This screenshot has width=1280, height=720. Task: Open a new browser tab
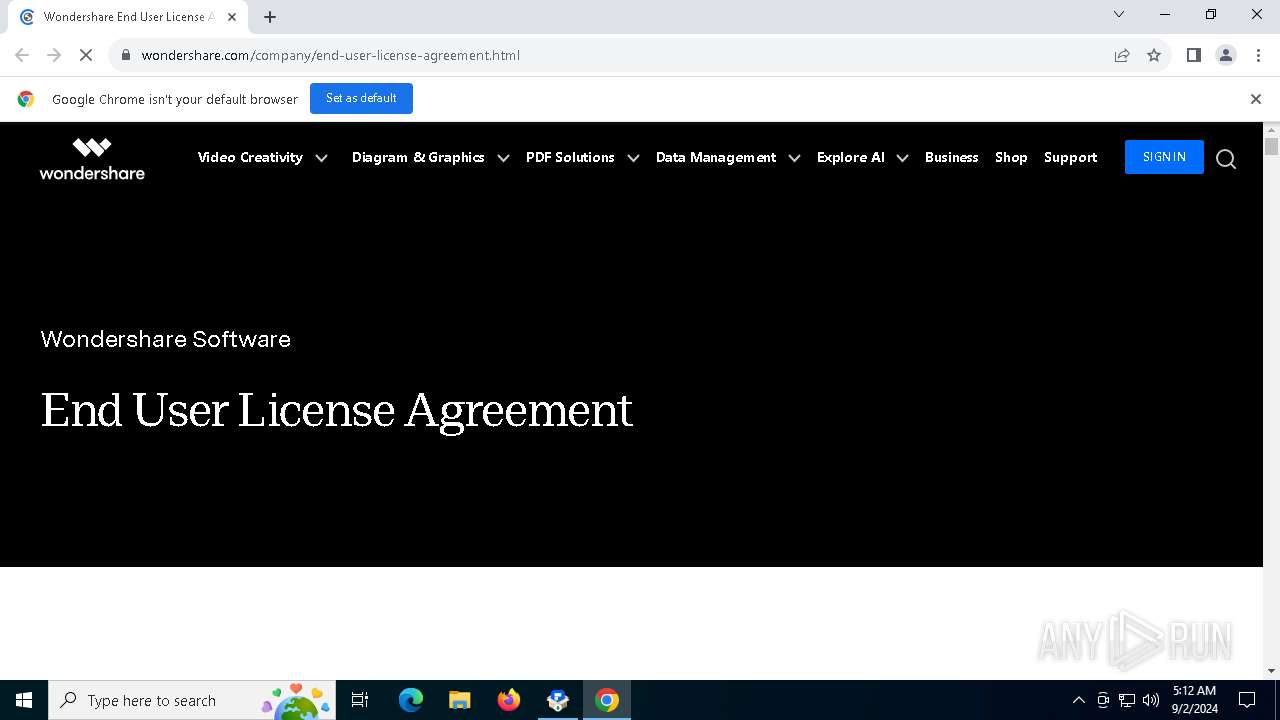[270, 16]
